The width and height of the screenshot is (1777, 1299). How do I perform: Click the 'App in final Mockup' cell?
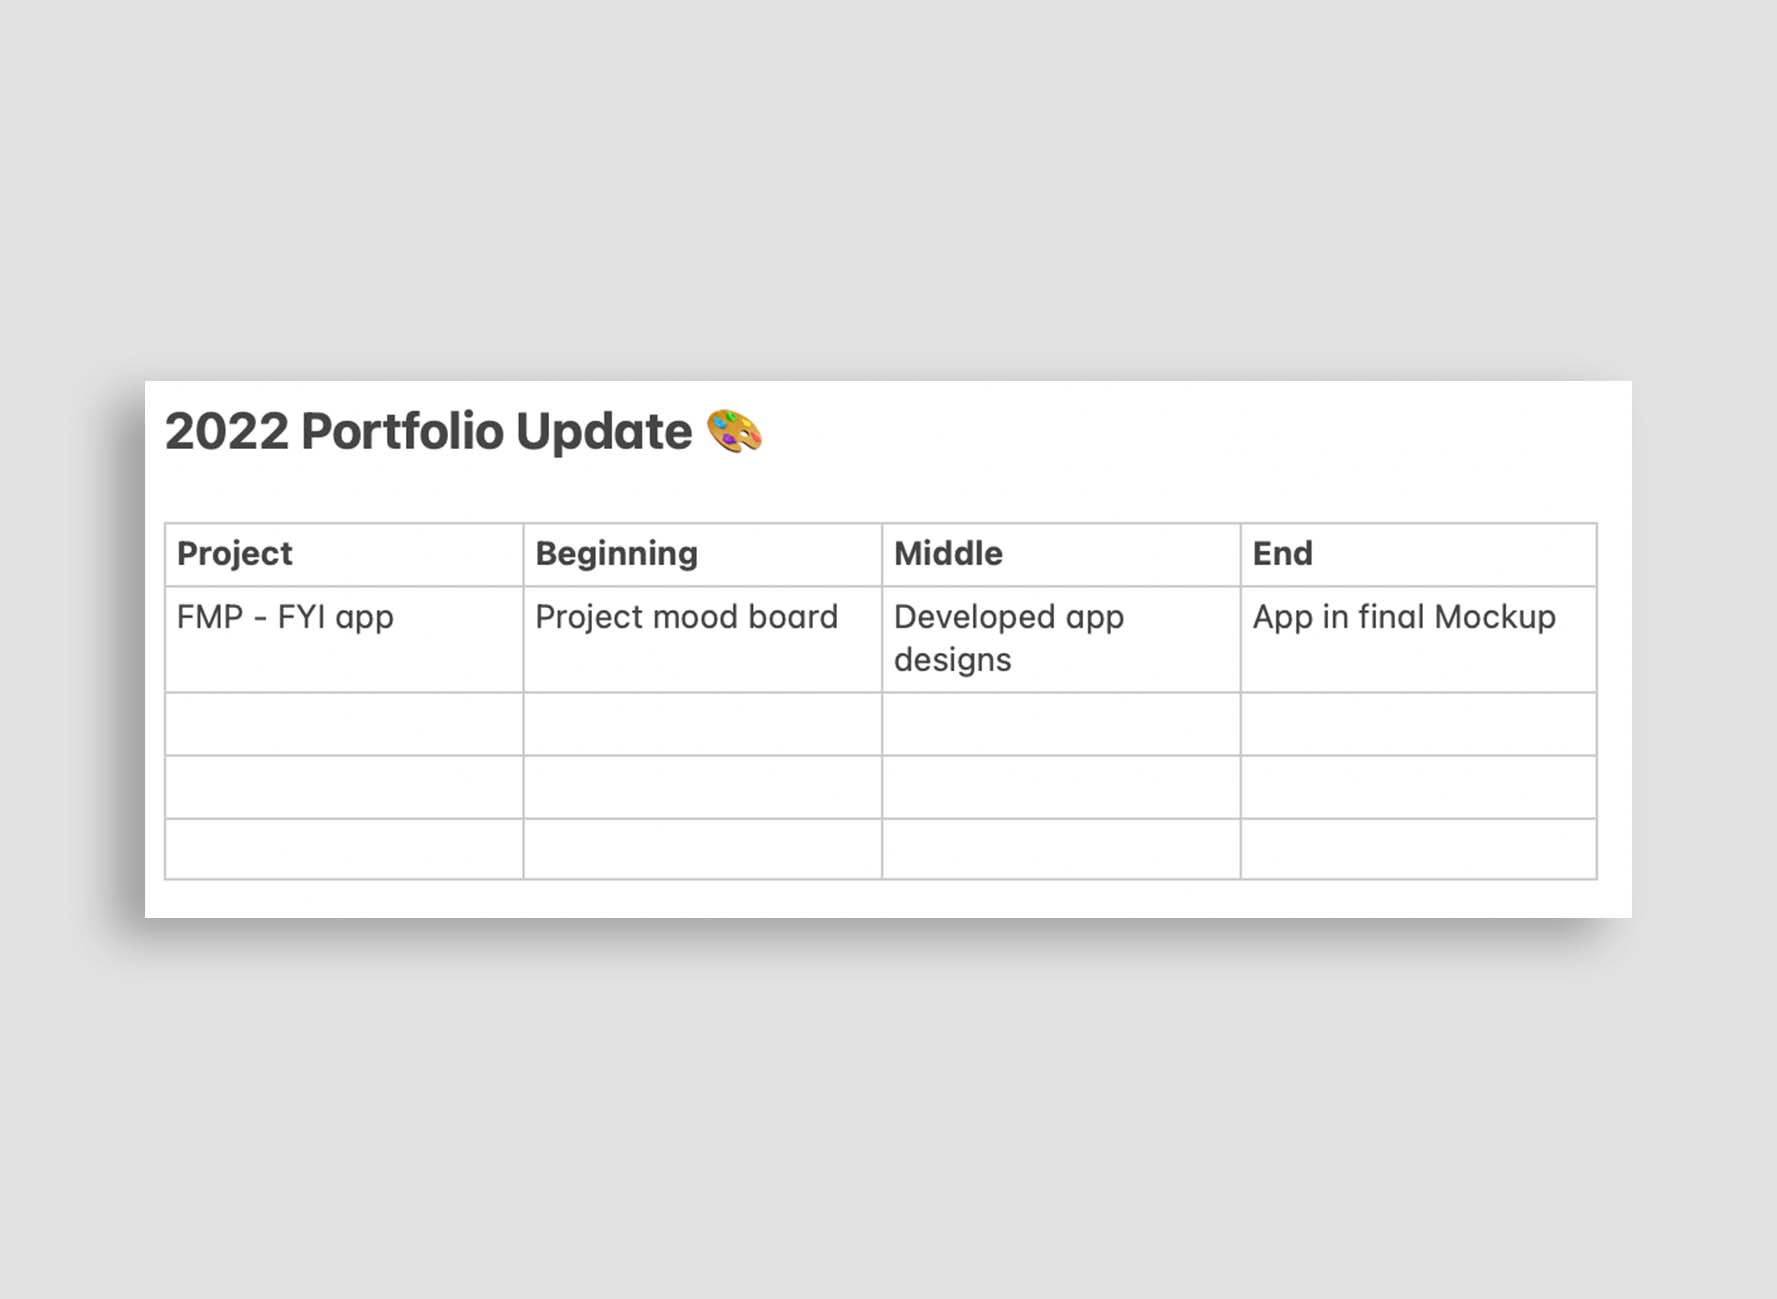(1419, 639)
